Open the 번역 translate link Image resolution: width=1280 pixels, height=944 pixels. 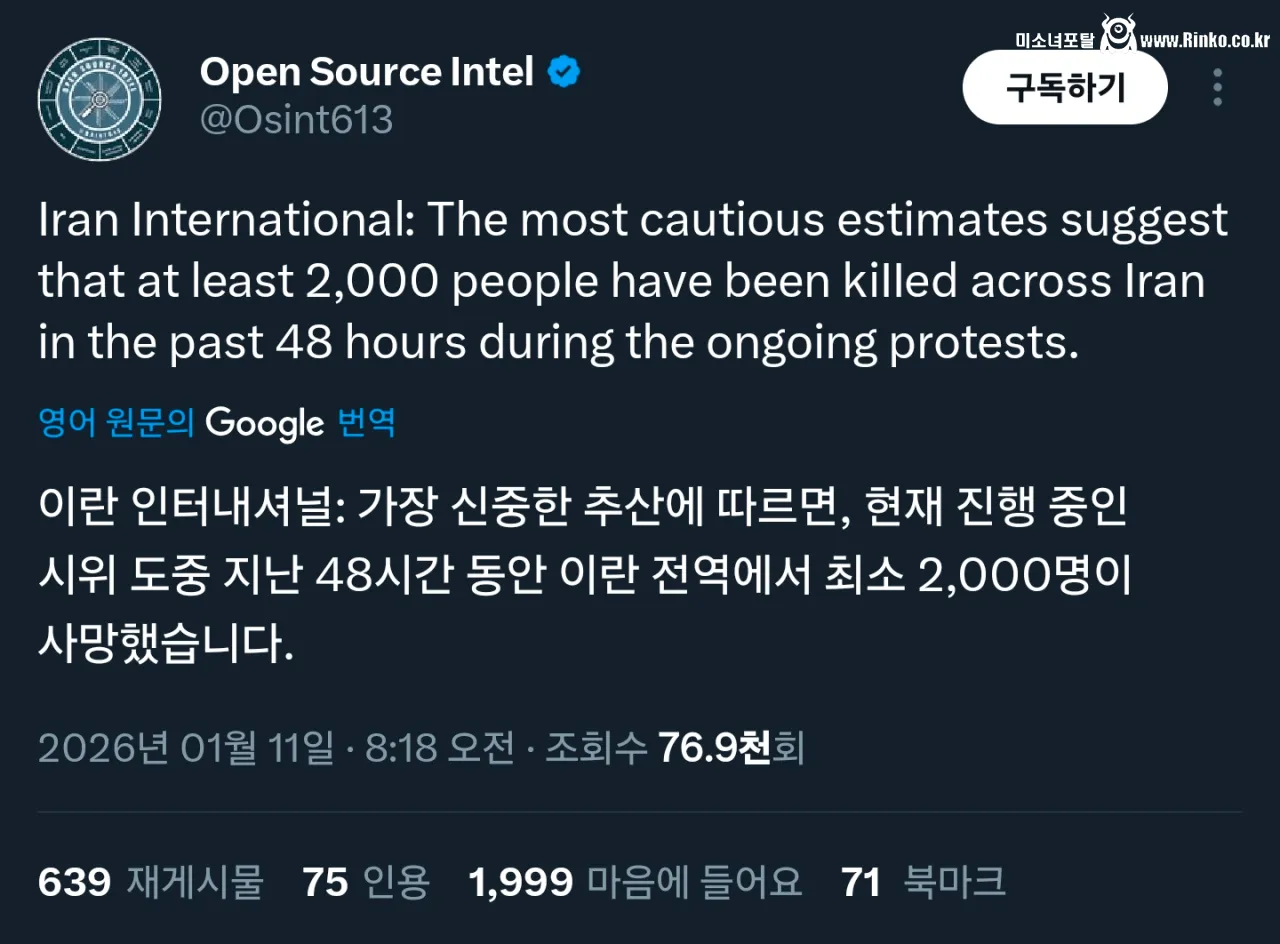click(365, 423)
